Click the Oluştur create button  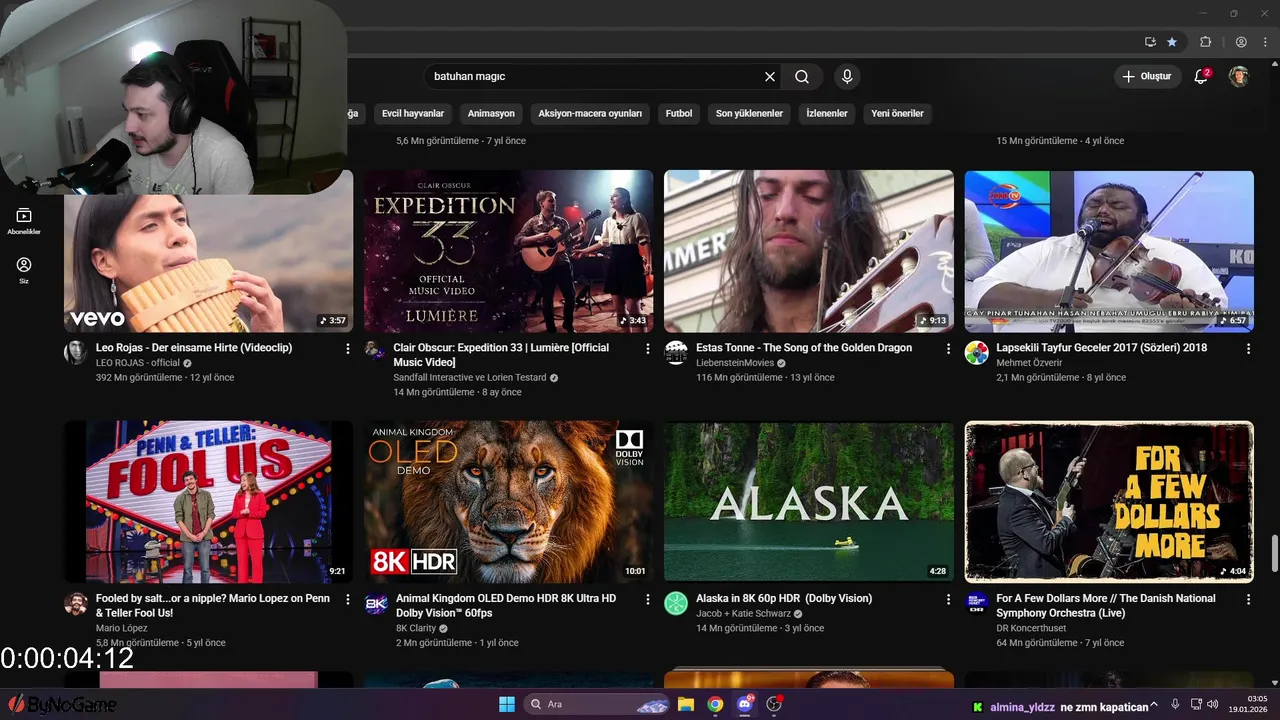[x=1148, y=76]
